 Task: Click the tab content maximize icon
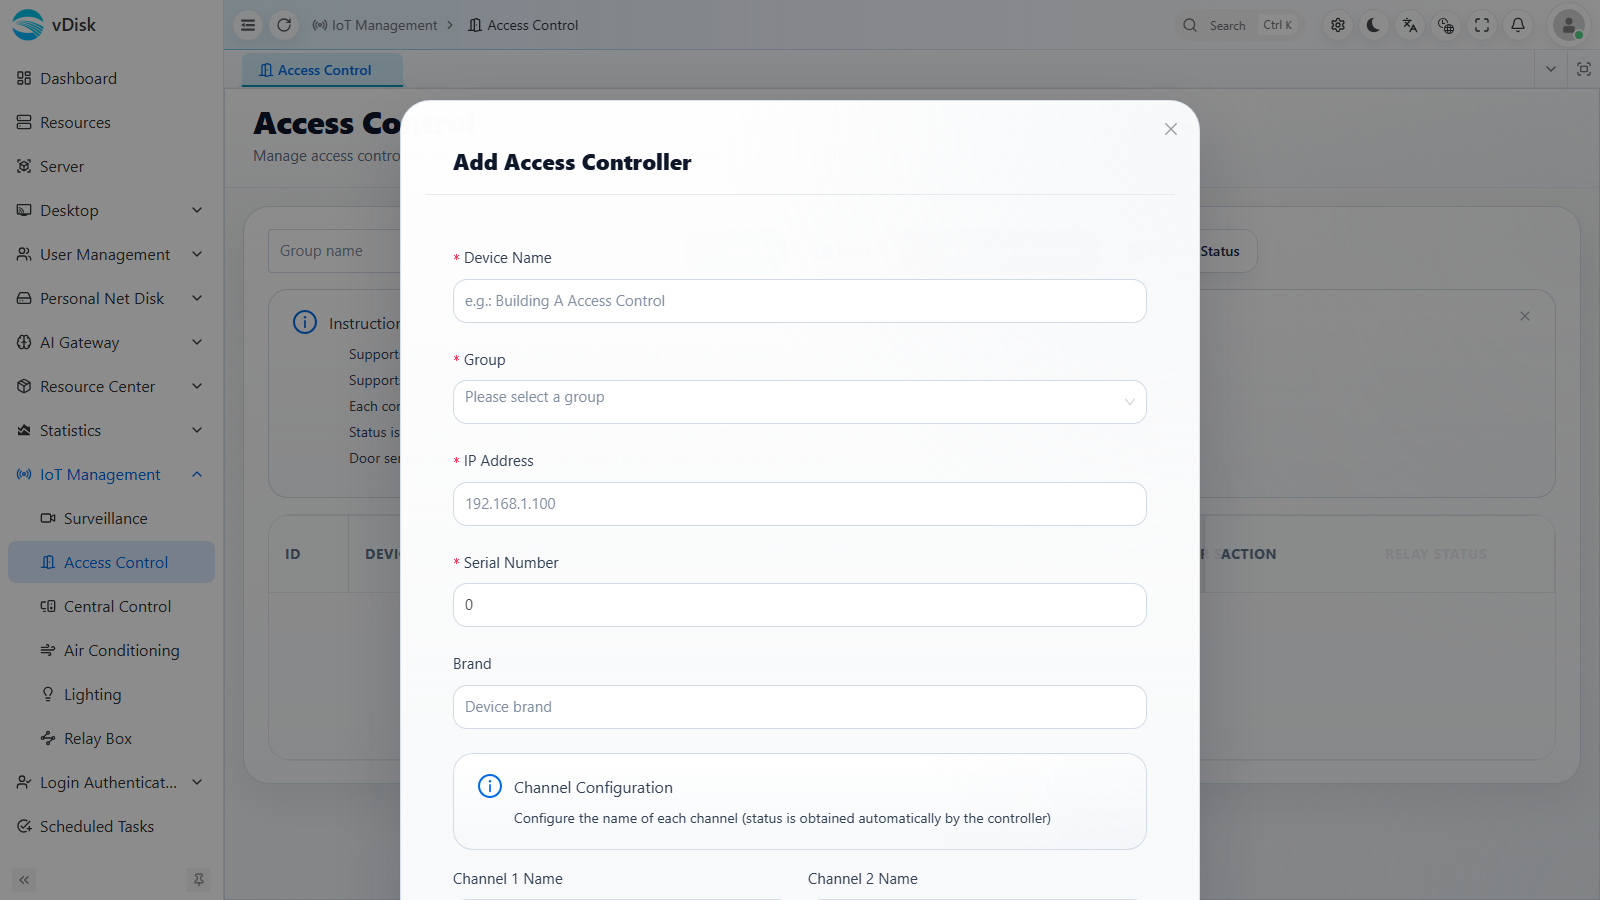pyautogui.click(x=1584, y=69)
